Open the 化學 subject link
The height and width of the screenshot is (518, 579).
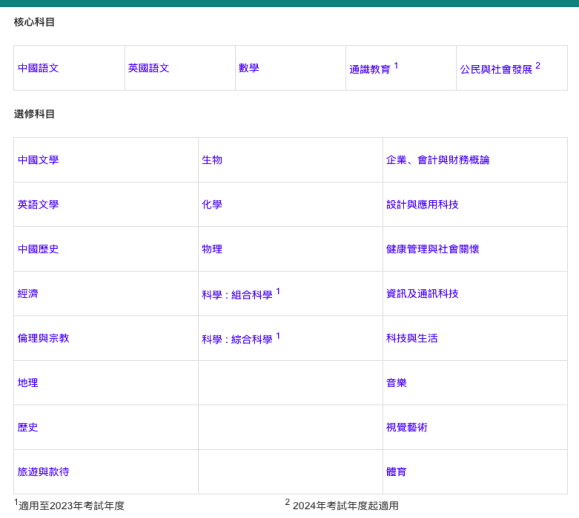pyautogui.click(x=212, y=205)
